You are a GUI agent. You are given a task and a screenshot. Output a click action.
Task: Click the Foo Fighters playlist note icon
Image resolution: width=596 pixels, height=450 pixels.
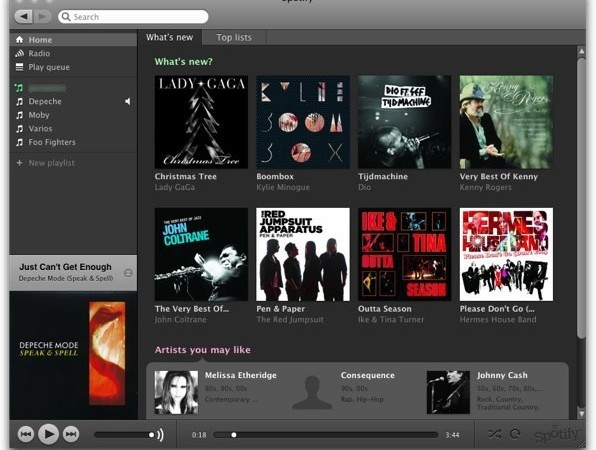(x=19, y=143)
